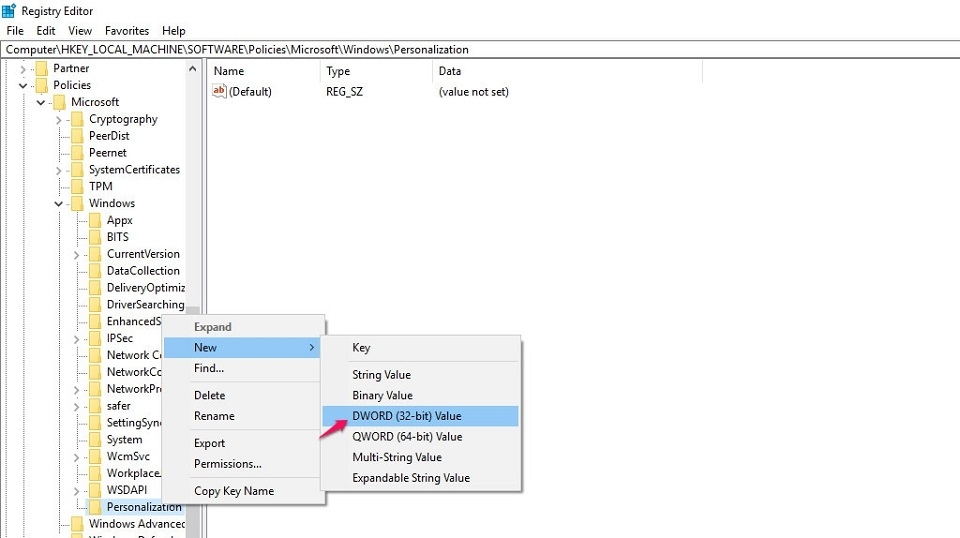Select the IPSec folder icon

coord(95,338)
